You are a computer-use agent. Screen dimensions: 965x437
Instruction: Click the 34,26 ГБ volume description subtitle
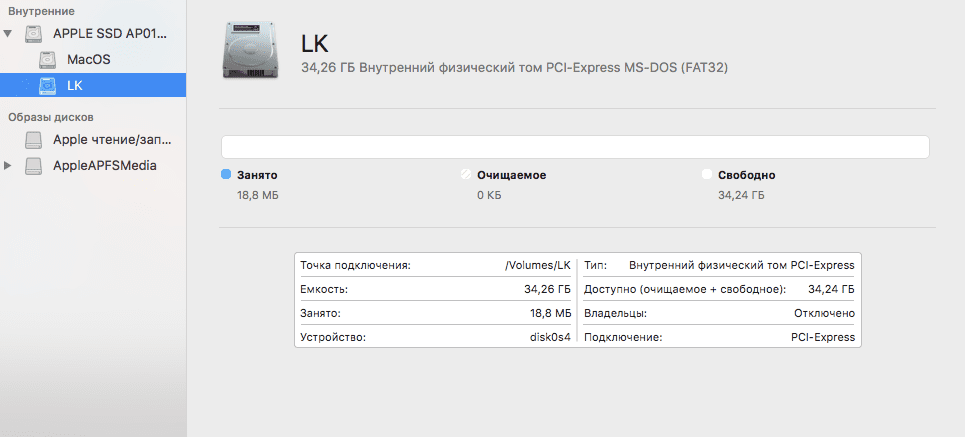click(x=515, y=68)
